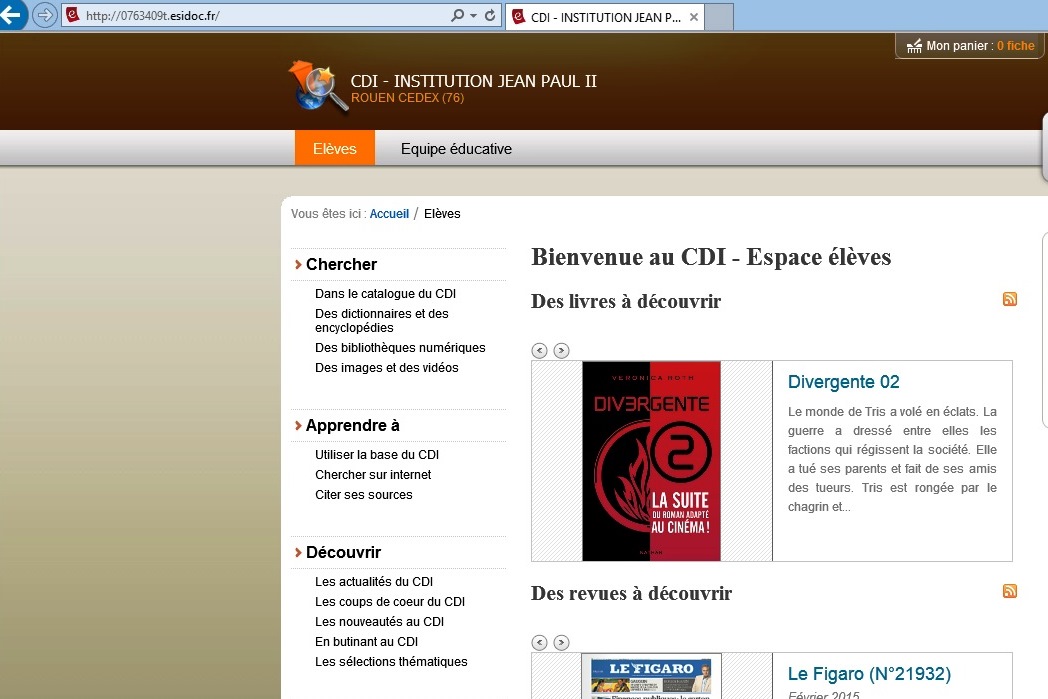
Task: Select the CDI - INSTITUTION JEAN P... browser tab
Action: click(x=605, y=17)
